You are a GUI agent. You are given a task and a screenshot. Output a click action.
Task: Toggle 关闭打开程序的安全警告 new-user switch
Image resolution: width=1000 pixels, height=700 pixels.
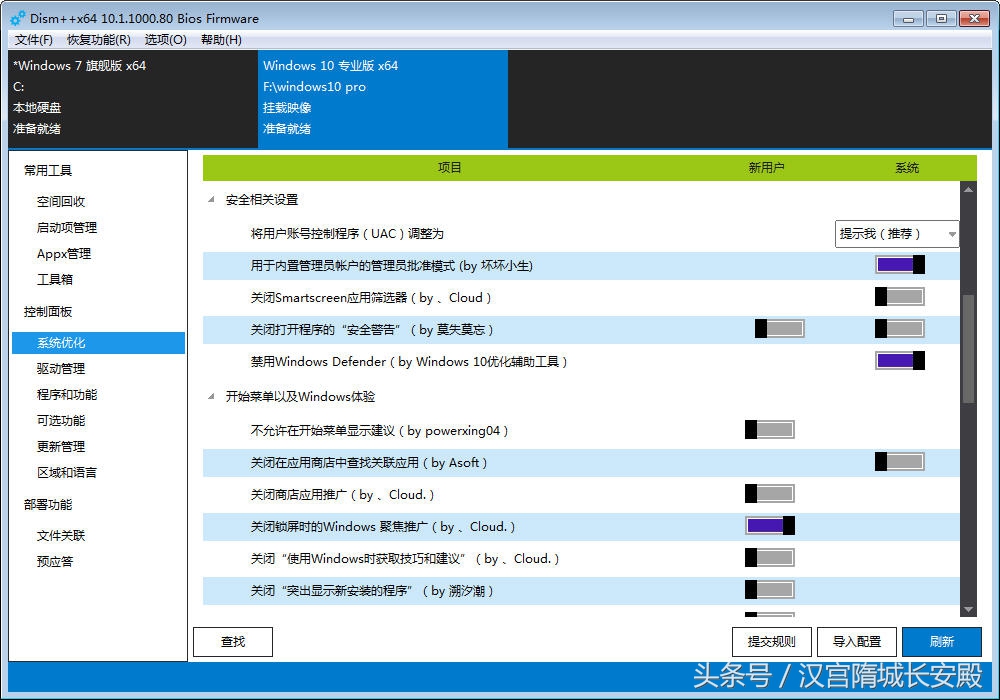(x=779, y=328)
